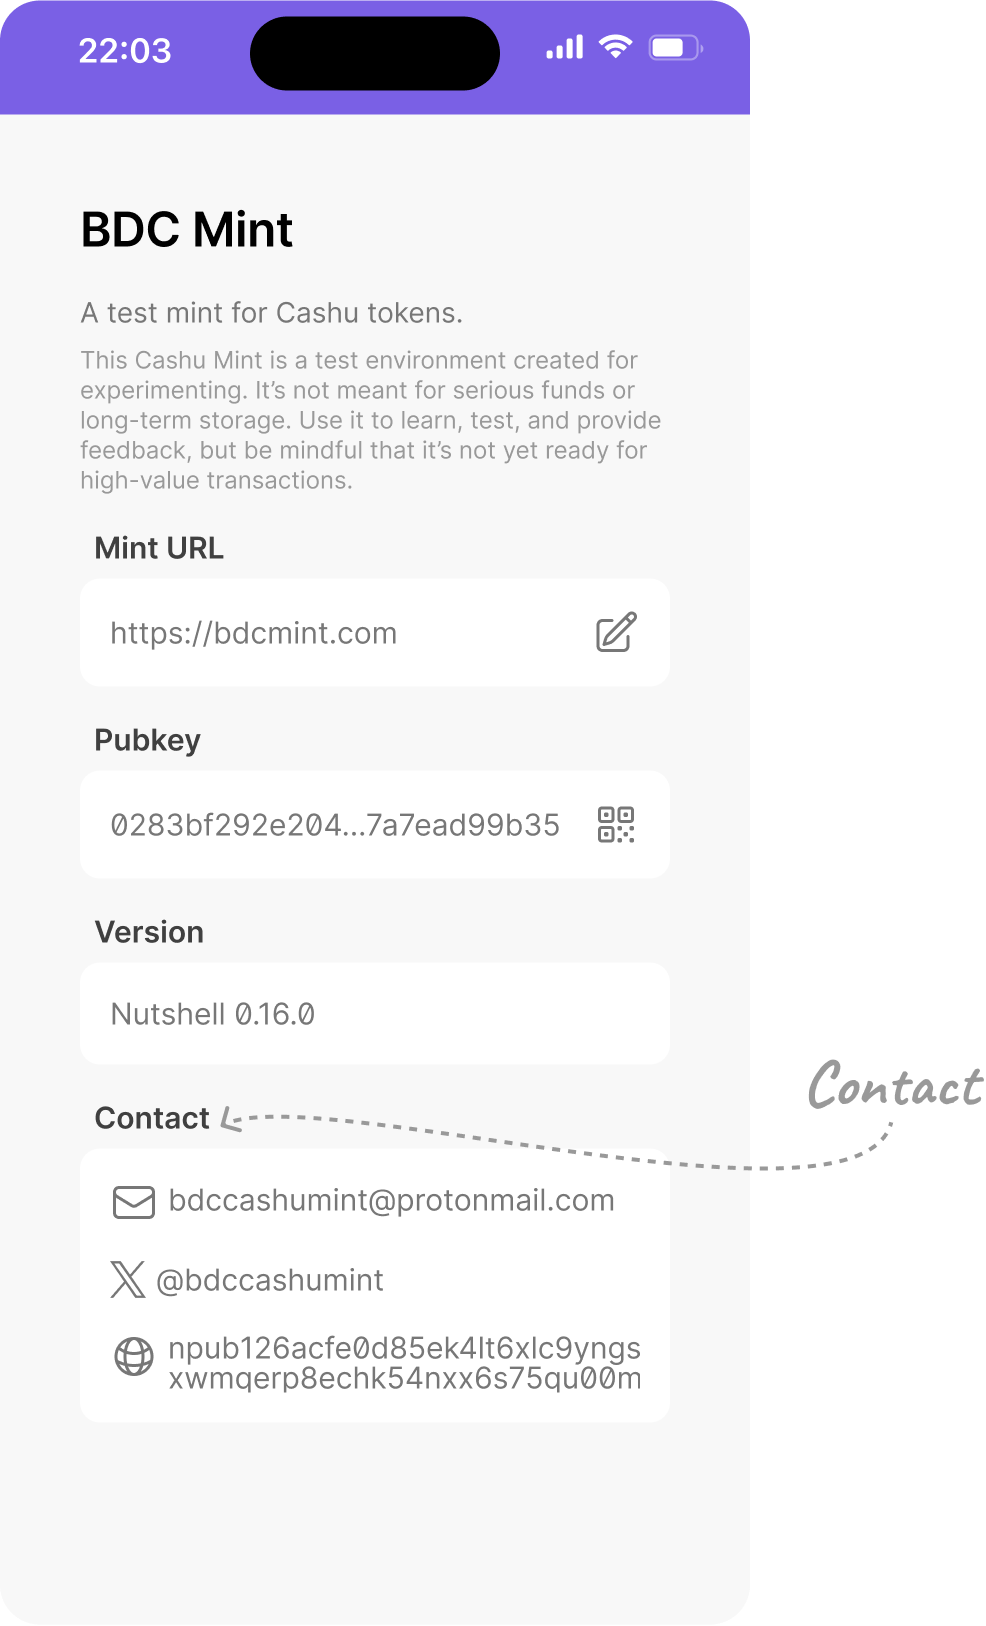The width and height of the screenshot is (986, 1626).
Task: Tap the edit icon for Mint URL
Action: tap(616, 632)
